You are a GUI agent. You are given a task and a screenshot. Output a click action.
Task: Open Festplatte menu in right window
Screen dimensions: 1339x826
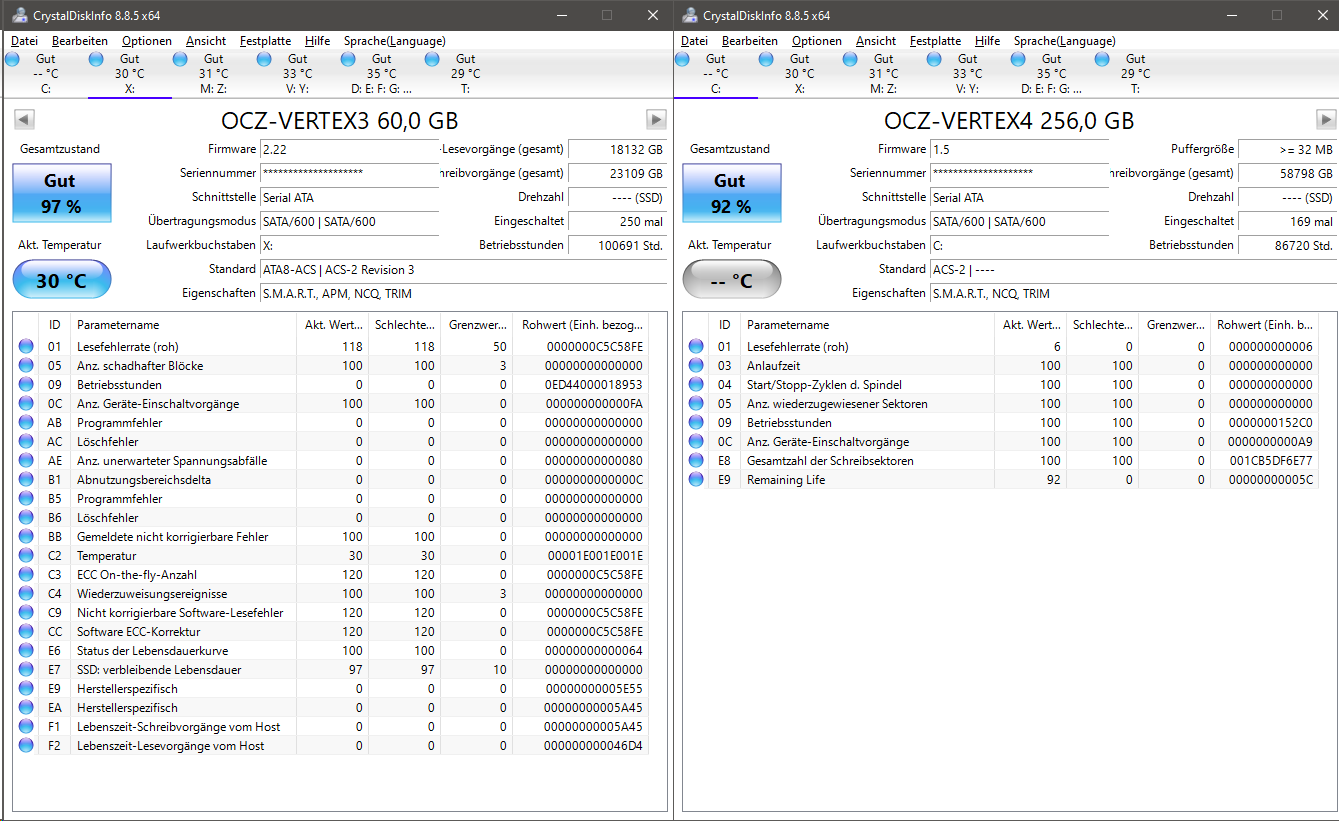coord(935,41)
